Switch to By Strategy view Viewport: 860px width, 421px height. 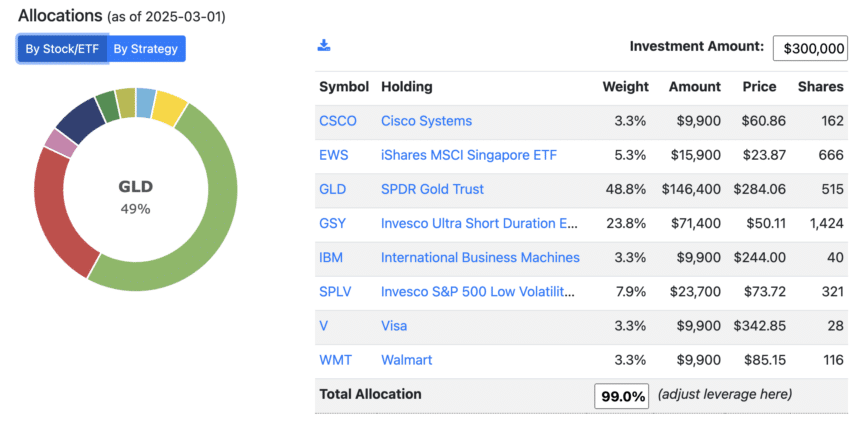(146, 49)
